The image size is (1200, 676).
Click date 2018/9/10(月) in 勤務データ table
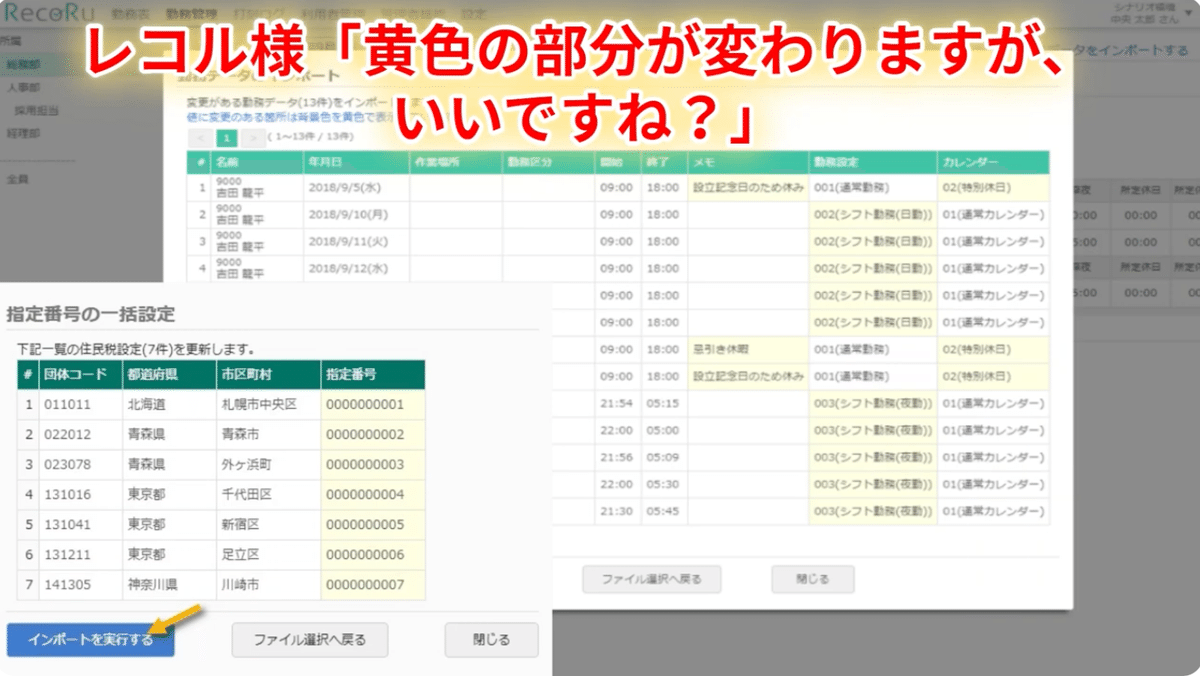point(356,214)
